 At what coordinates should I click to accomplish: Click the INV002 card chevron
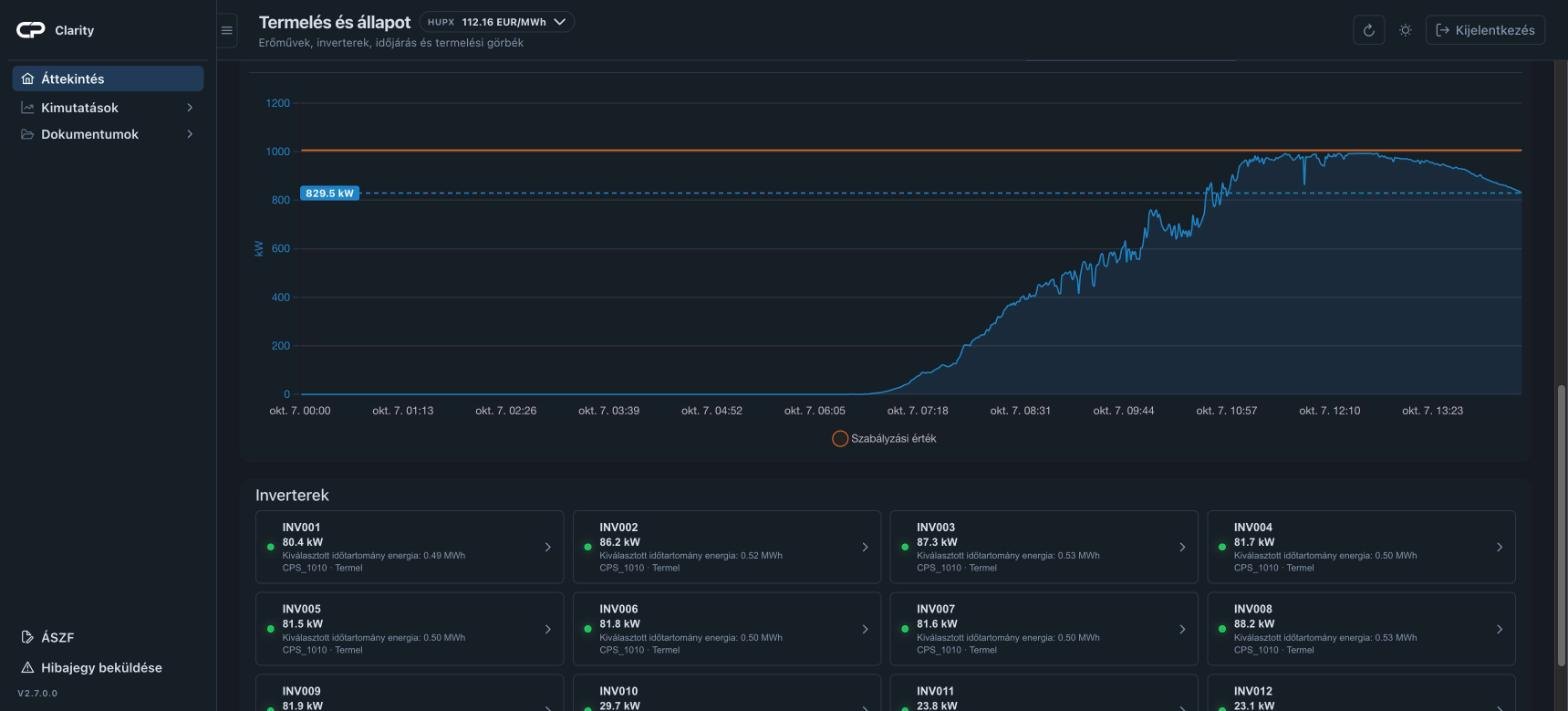pyautogui.click(x=865, y=547)
